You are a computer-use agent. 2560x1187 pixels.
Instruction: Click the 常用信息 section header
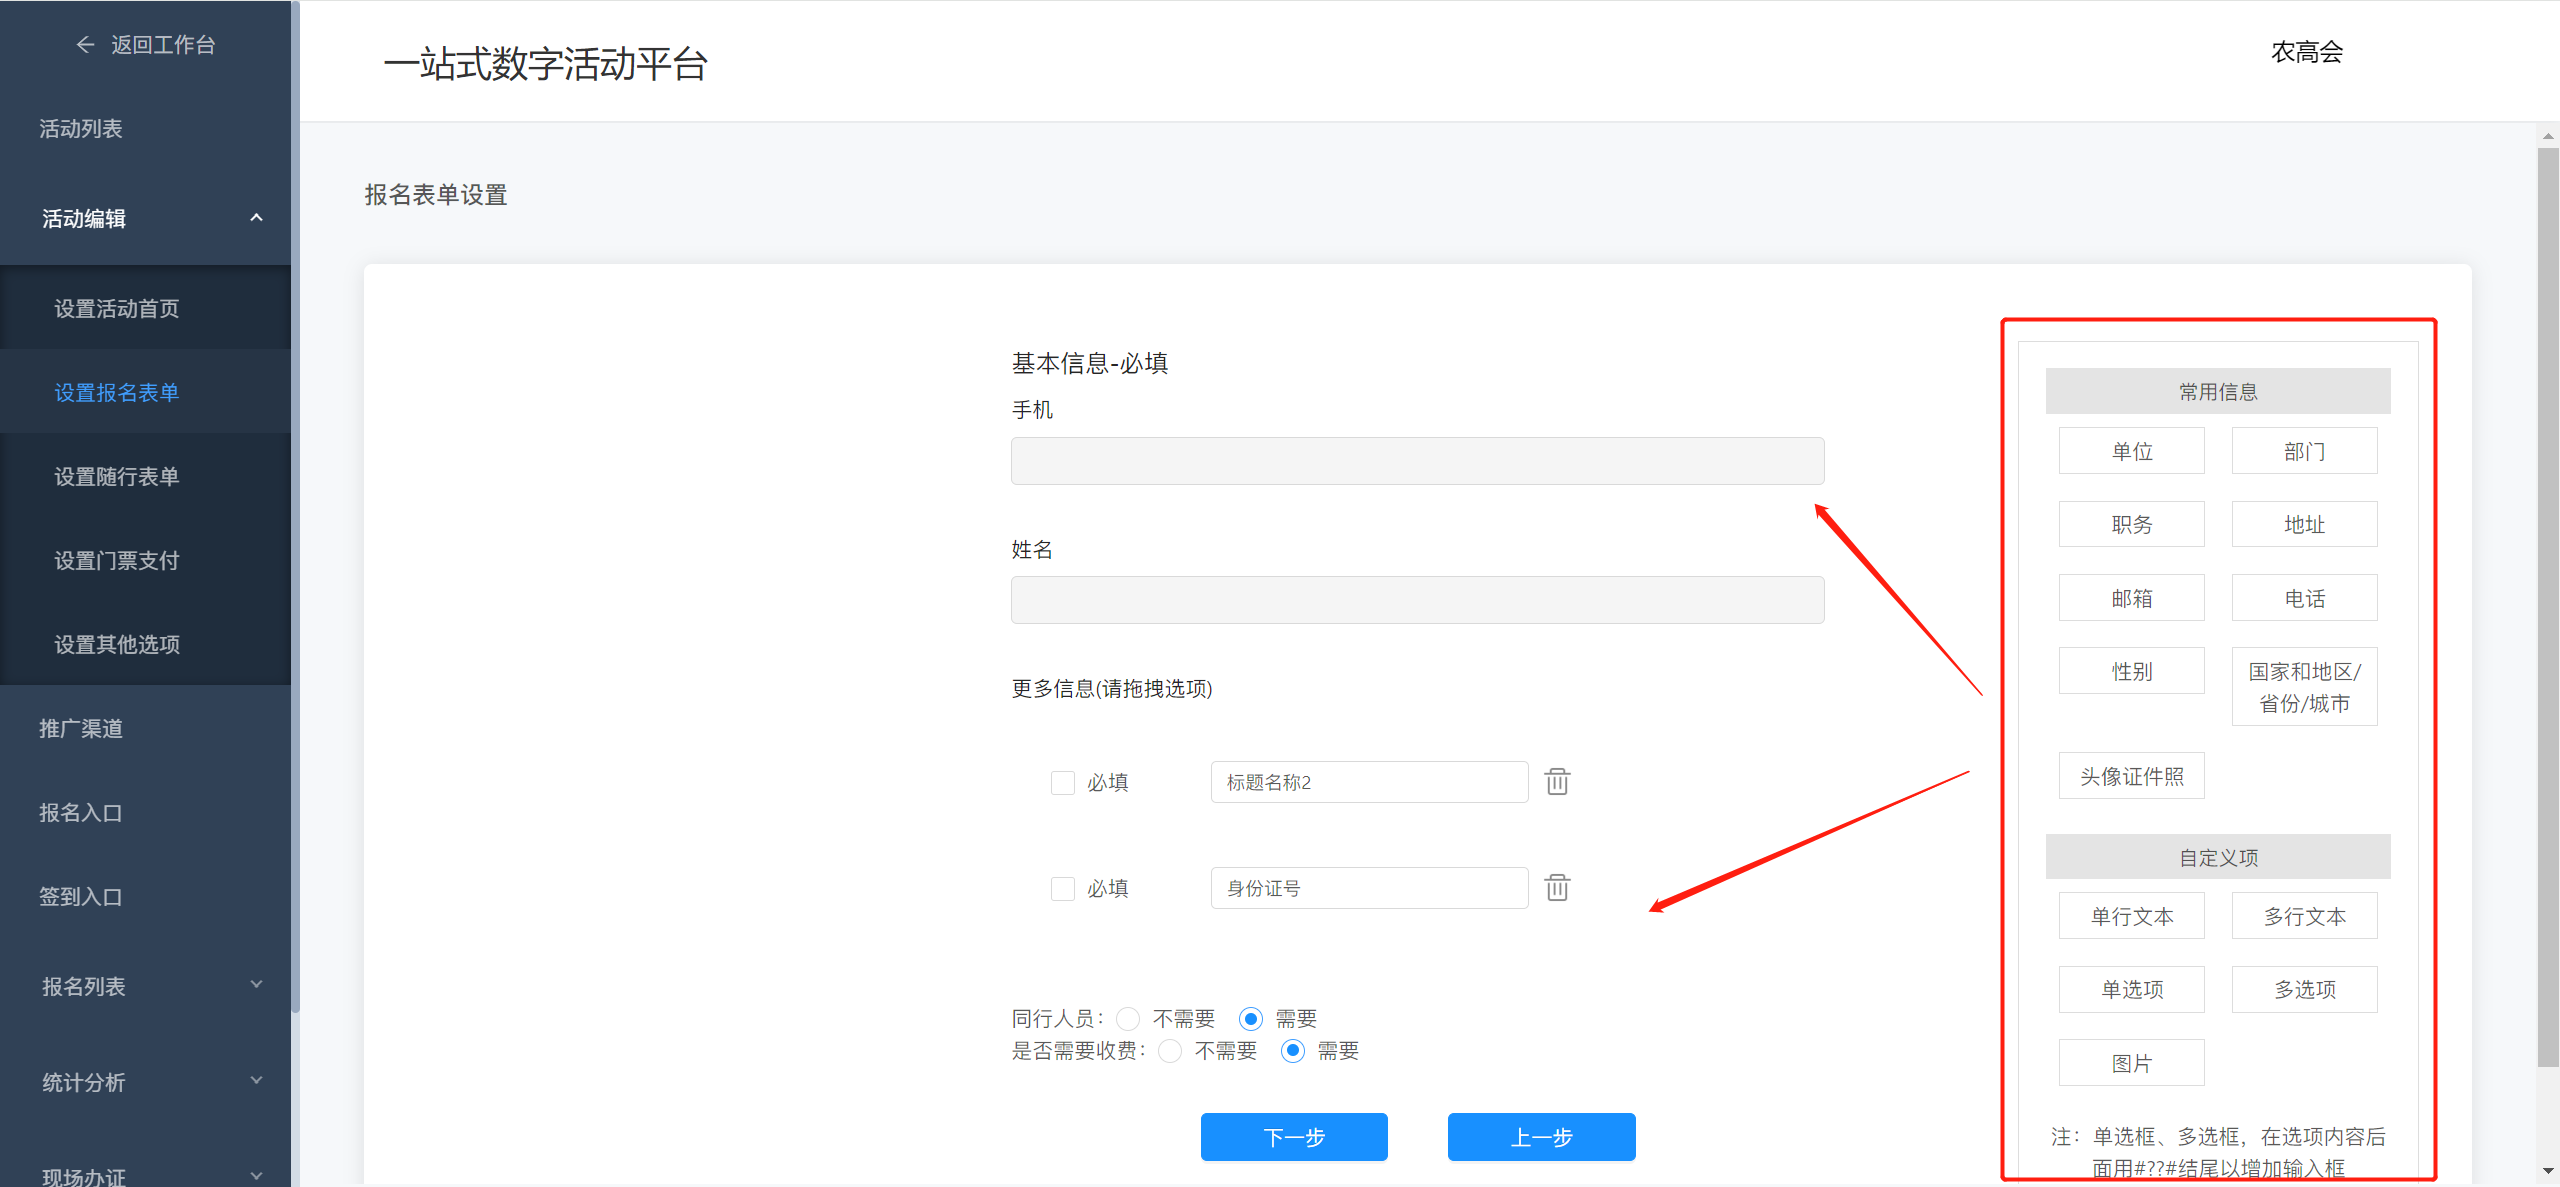click(x=2218, y=391)
